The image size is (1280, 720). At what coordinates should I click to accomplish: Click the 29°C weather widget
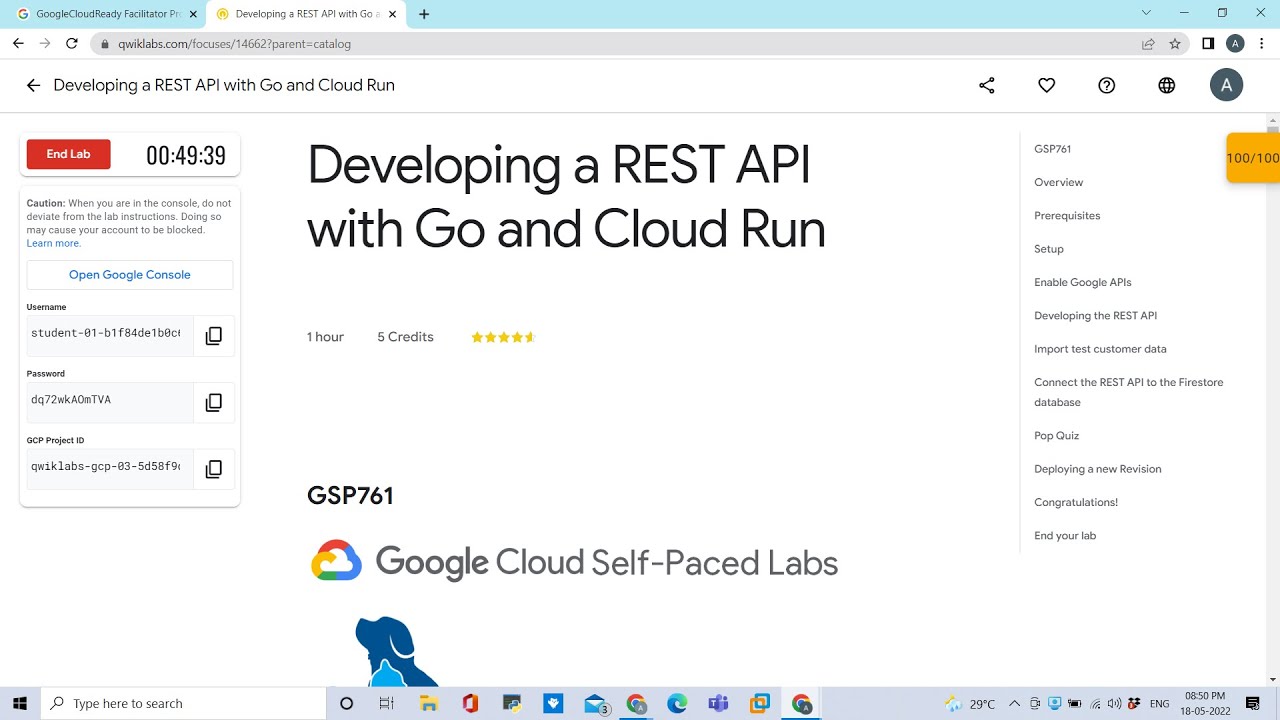970,704
